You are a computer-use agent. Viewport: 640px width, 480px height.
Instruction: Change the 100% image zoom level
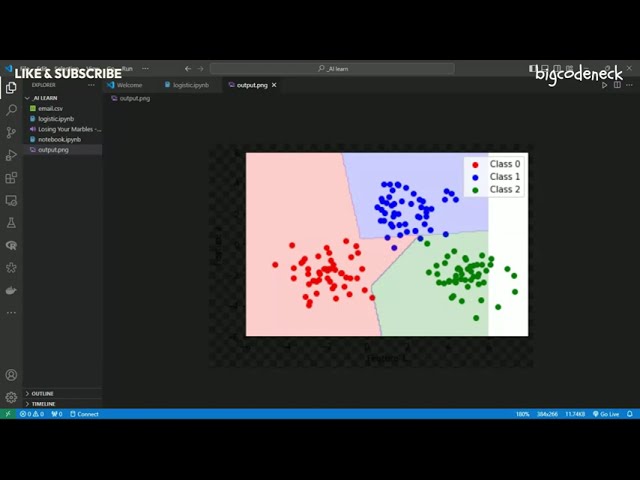click(522, 414)
